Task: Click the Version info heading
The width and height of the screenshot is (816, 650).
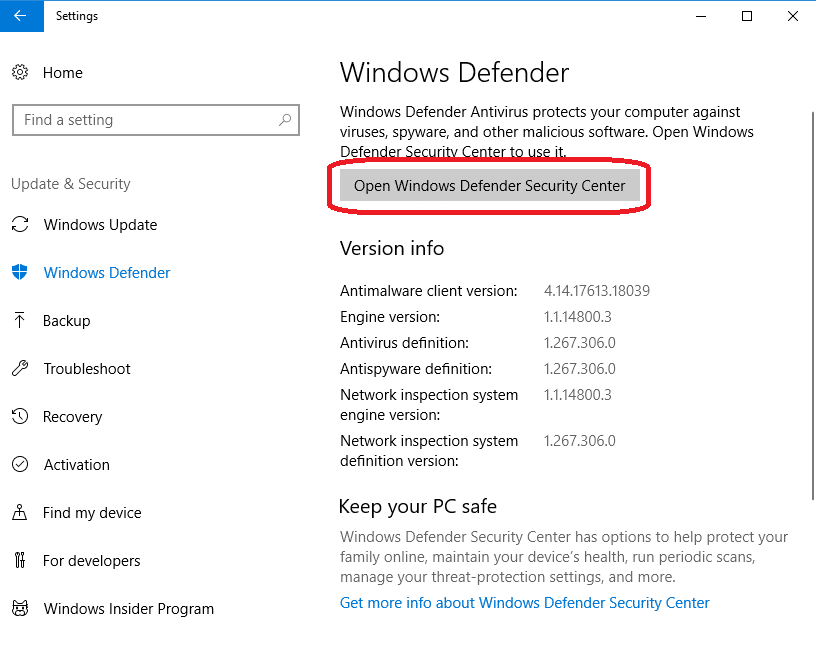Action: click(x=392, y=248)
